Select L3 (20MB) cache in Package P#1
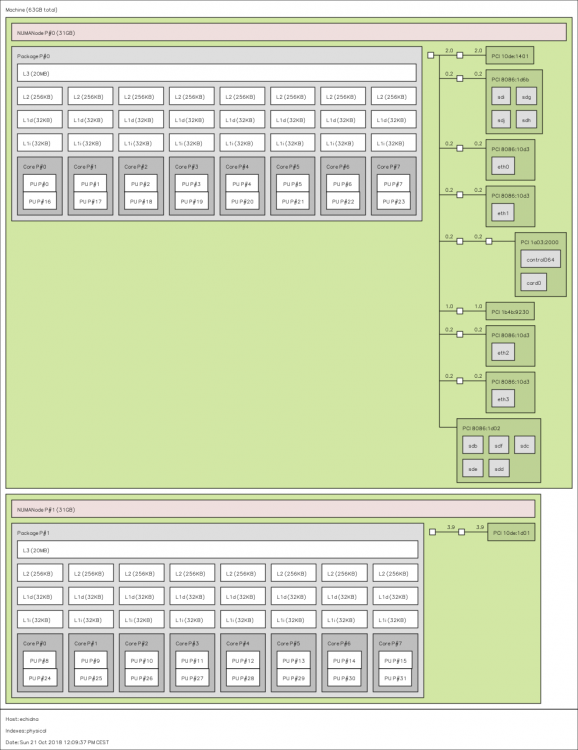The height and width of the screenshot is (750, 578). [x=218, y=550]
